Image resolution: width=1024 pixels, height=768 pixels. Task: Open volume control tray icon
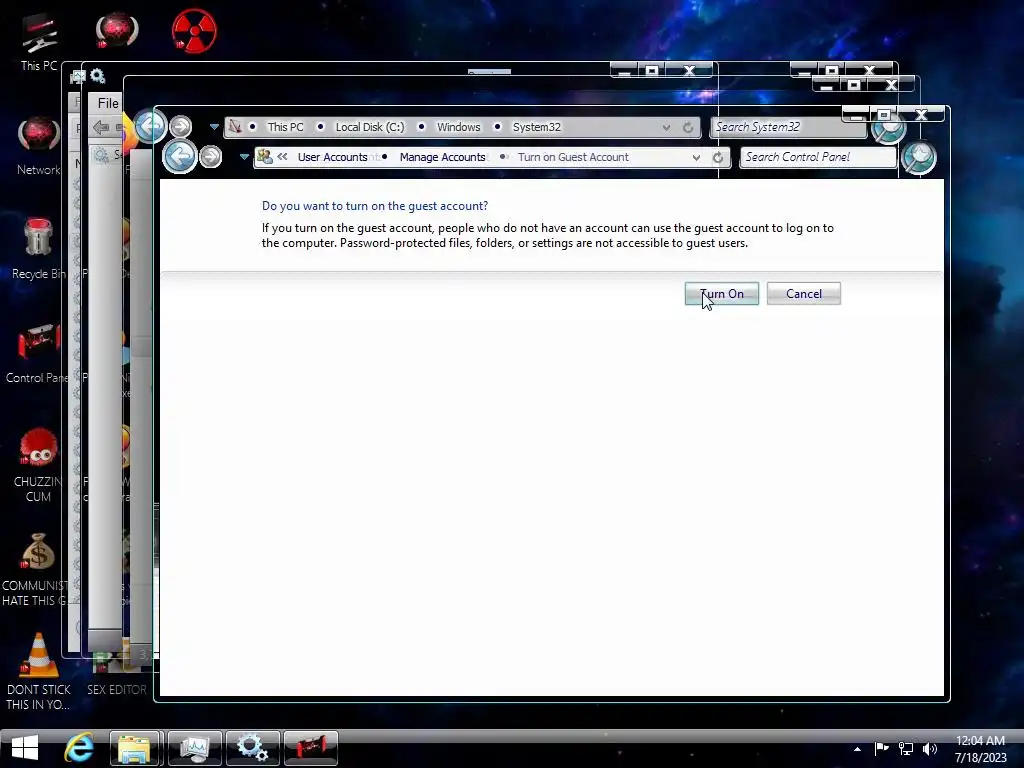[930, 749]
